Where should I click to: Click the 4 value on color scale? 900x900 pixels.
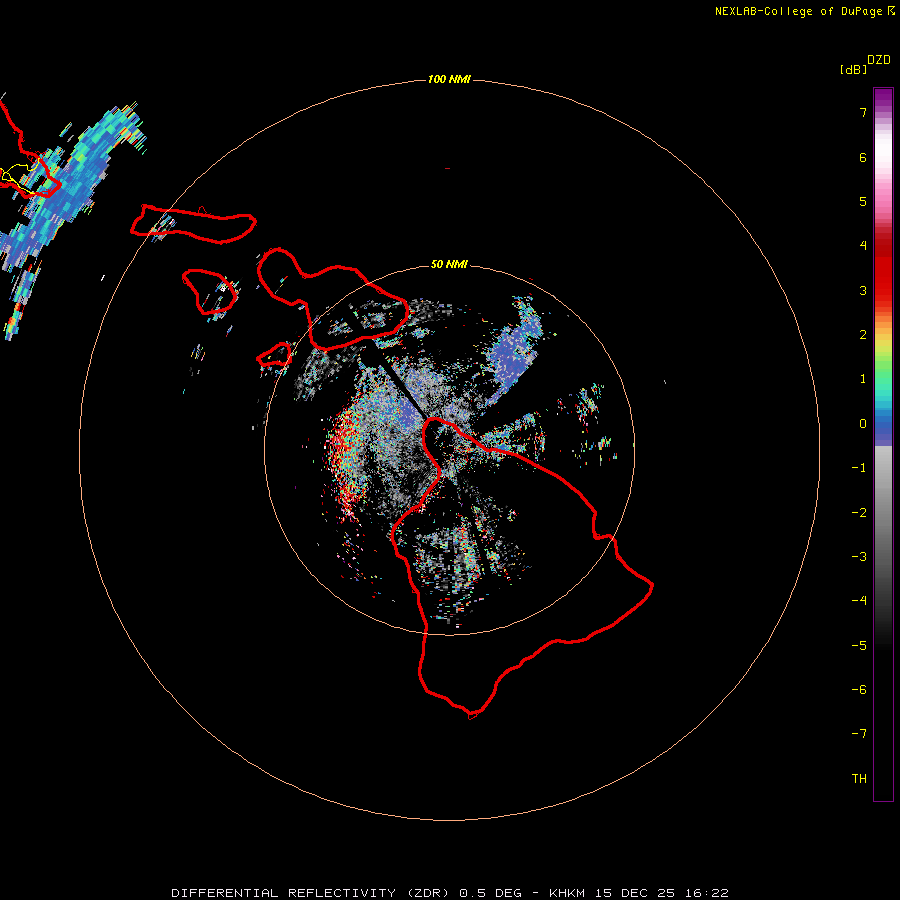pos(863,246)
